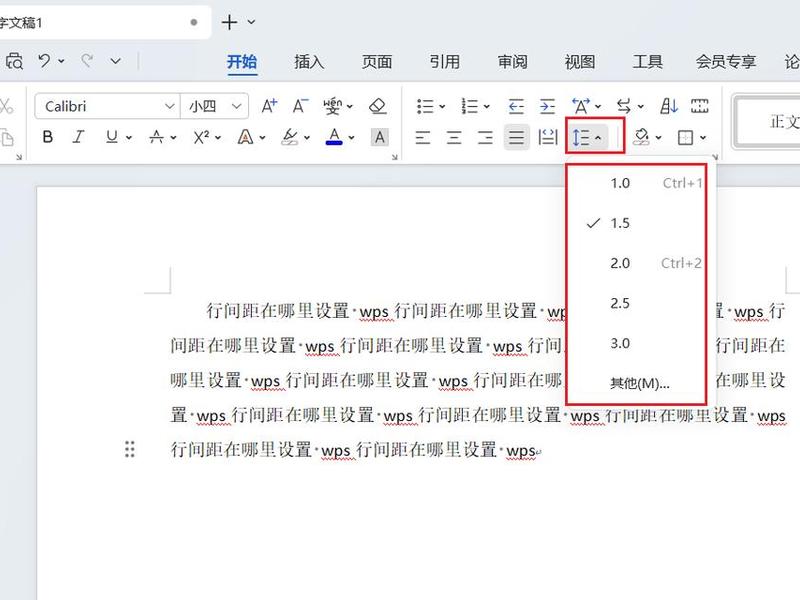This screenshot has height=600, width=800.
Task: Open paragraph shading fill icon
Action: coord(641,137)
